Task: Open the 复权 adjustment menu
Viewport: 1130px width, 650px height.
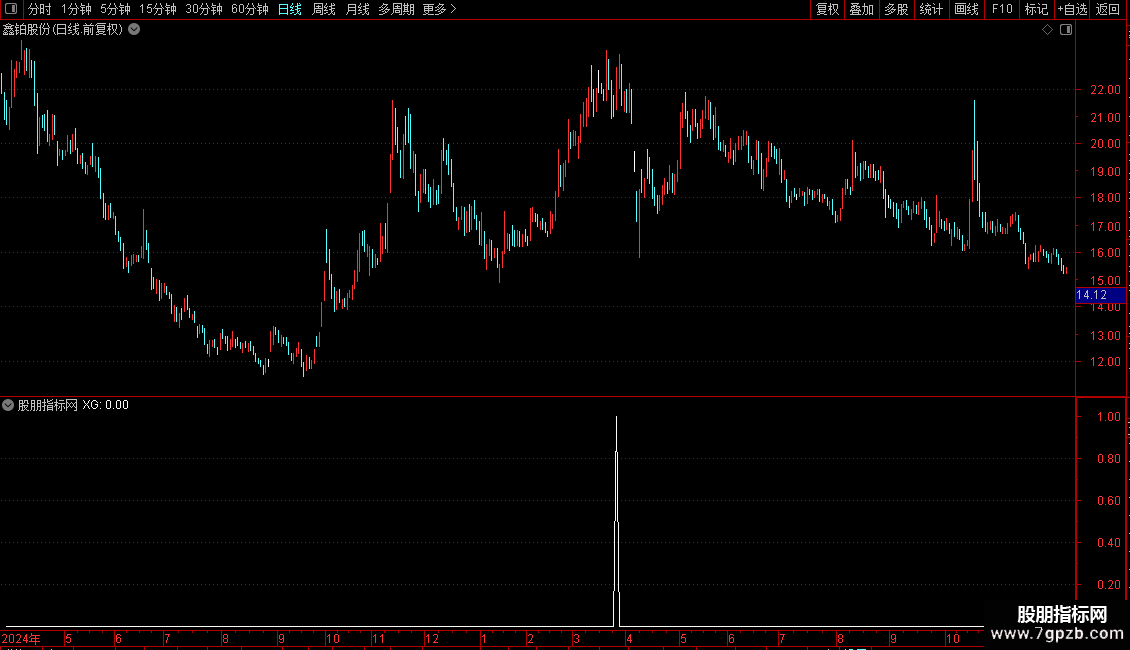Action: pyautogui.click(x=827, y=9)
